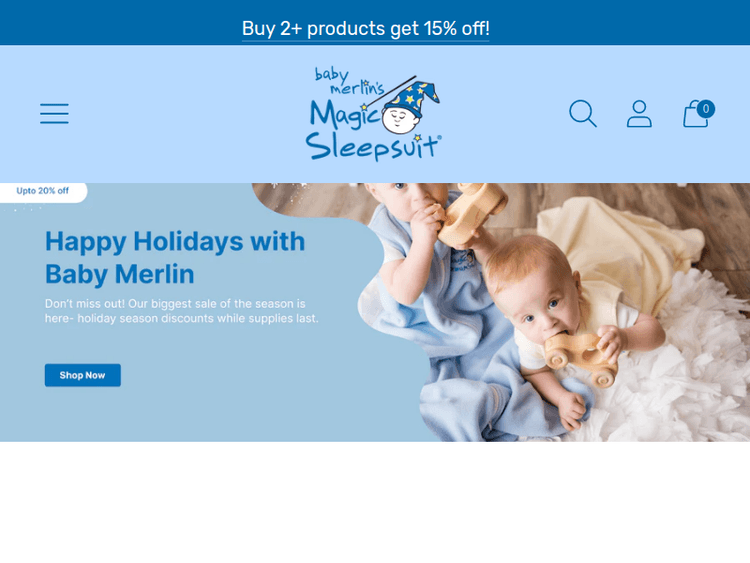Open the 'Buy 2+ products get 15% off!' link
The height and width of the screenshot is (563, 750).
click(365, 29)
